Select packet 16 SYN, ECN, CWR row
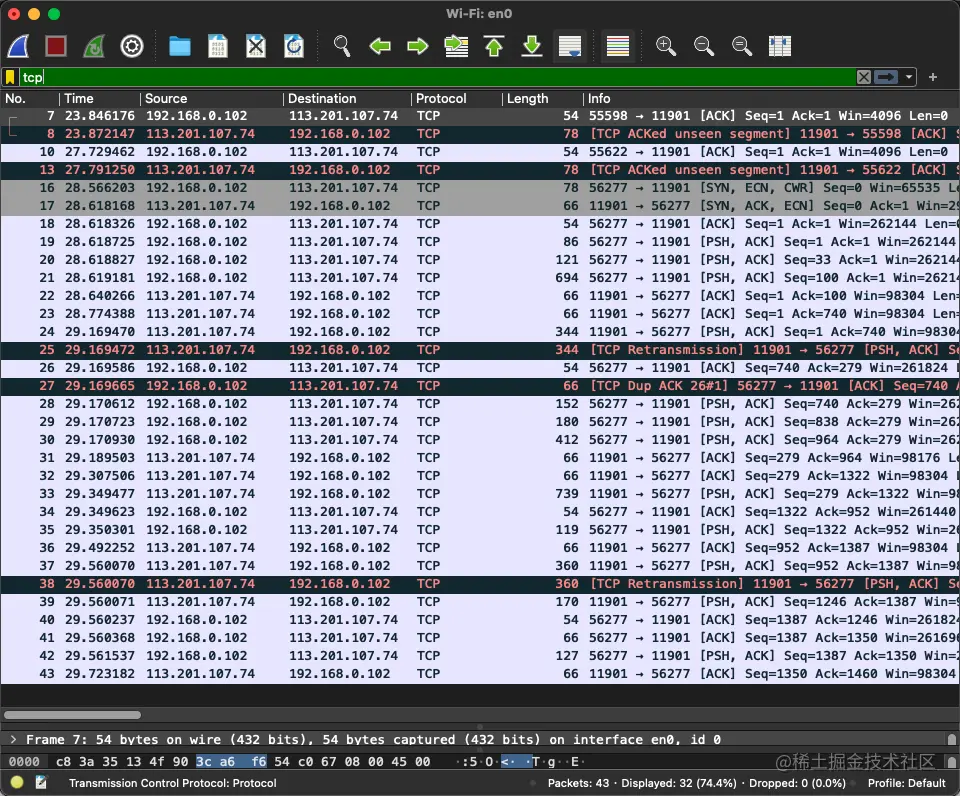 pos(480,187)
